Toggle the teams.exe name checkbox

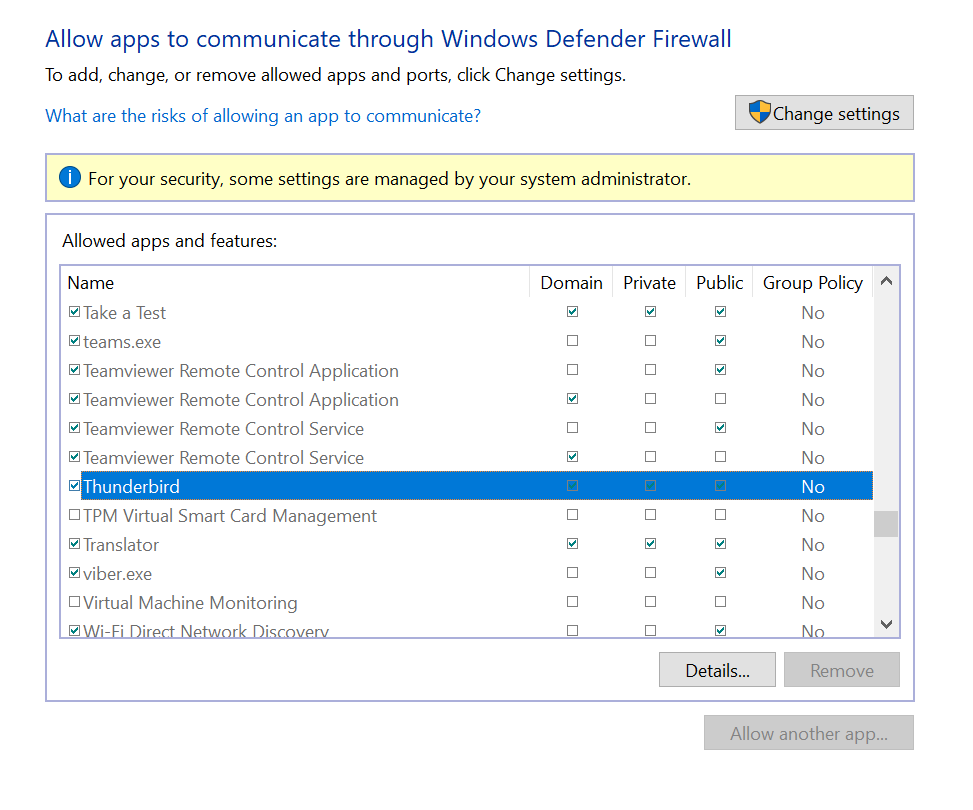tap(74, 341)
